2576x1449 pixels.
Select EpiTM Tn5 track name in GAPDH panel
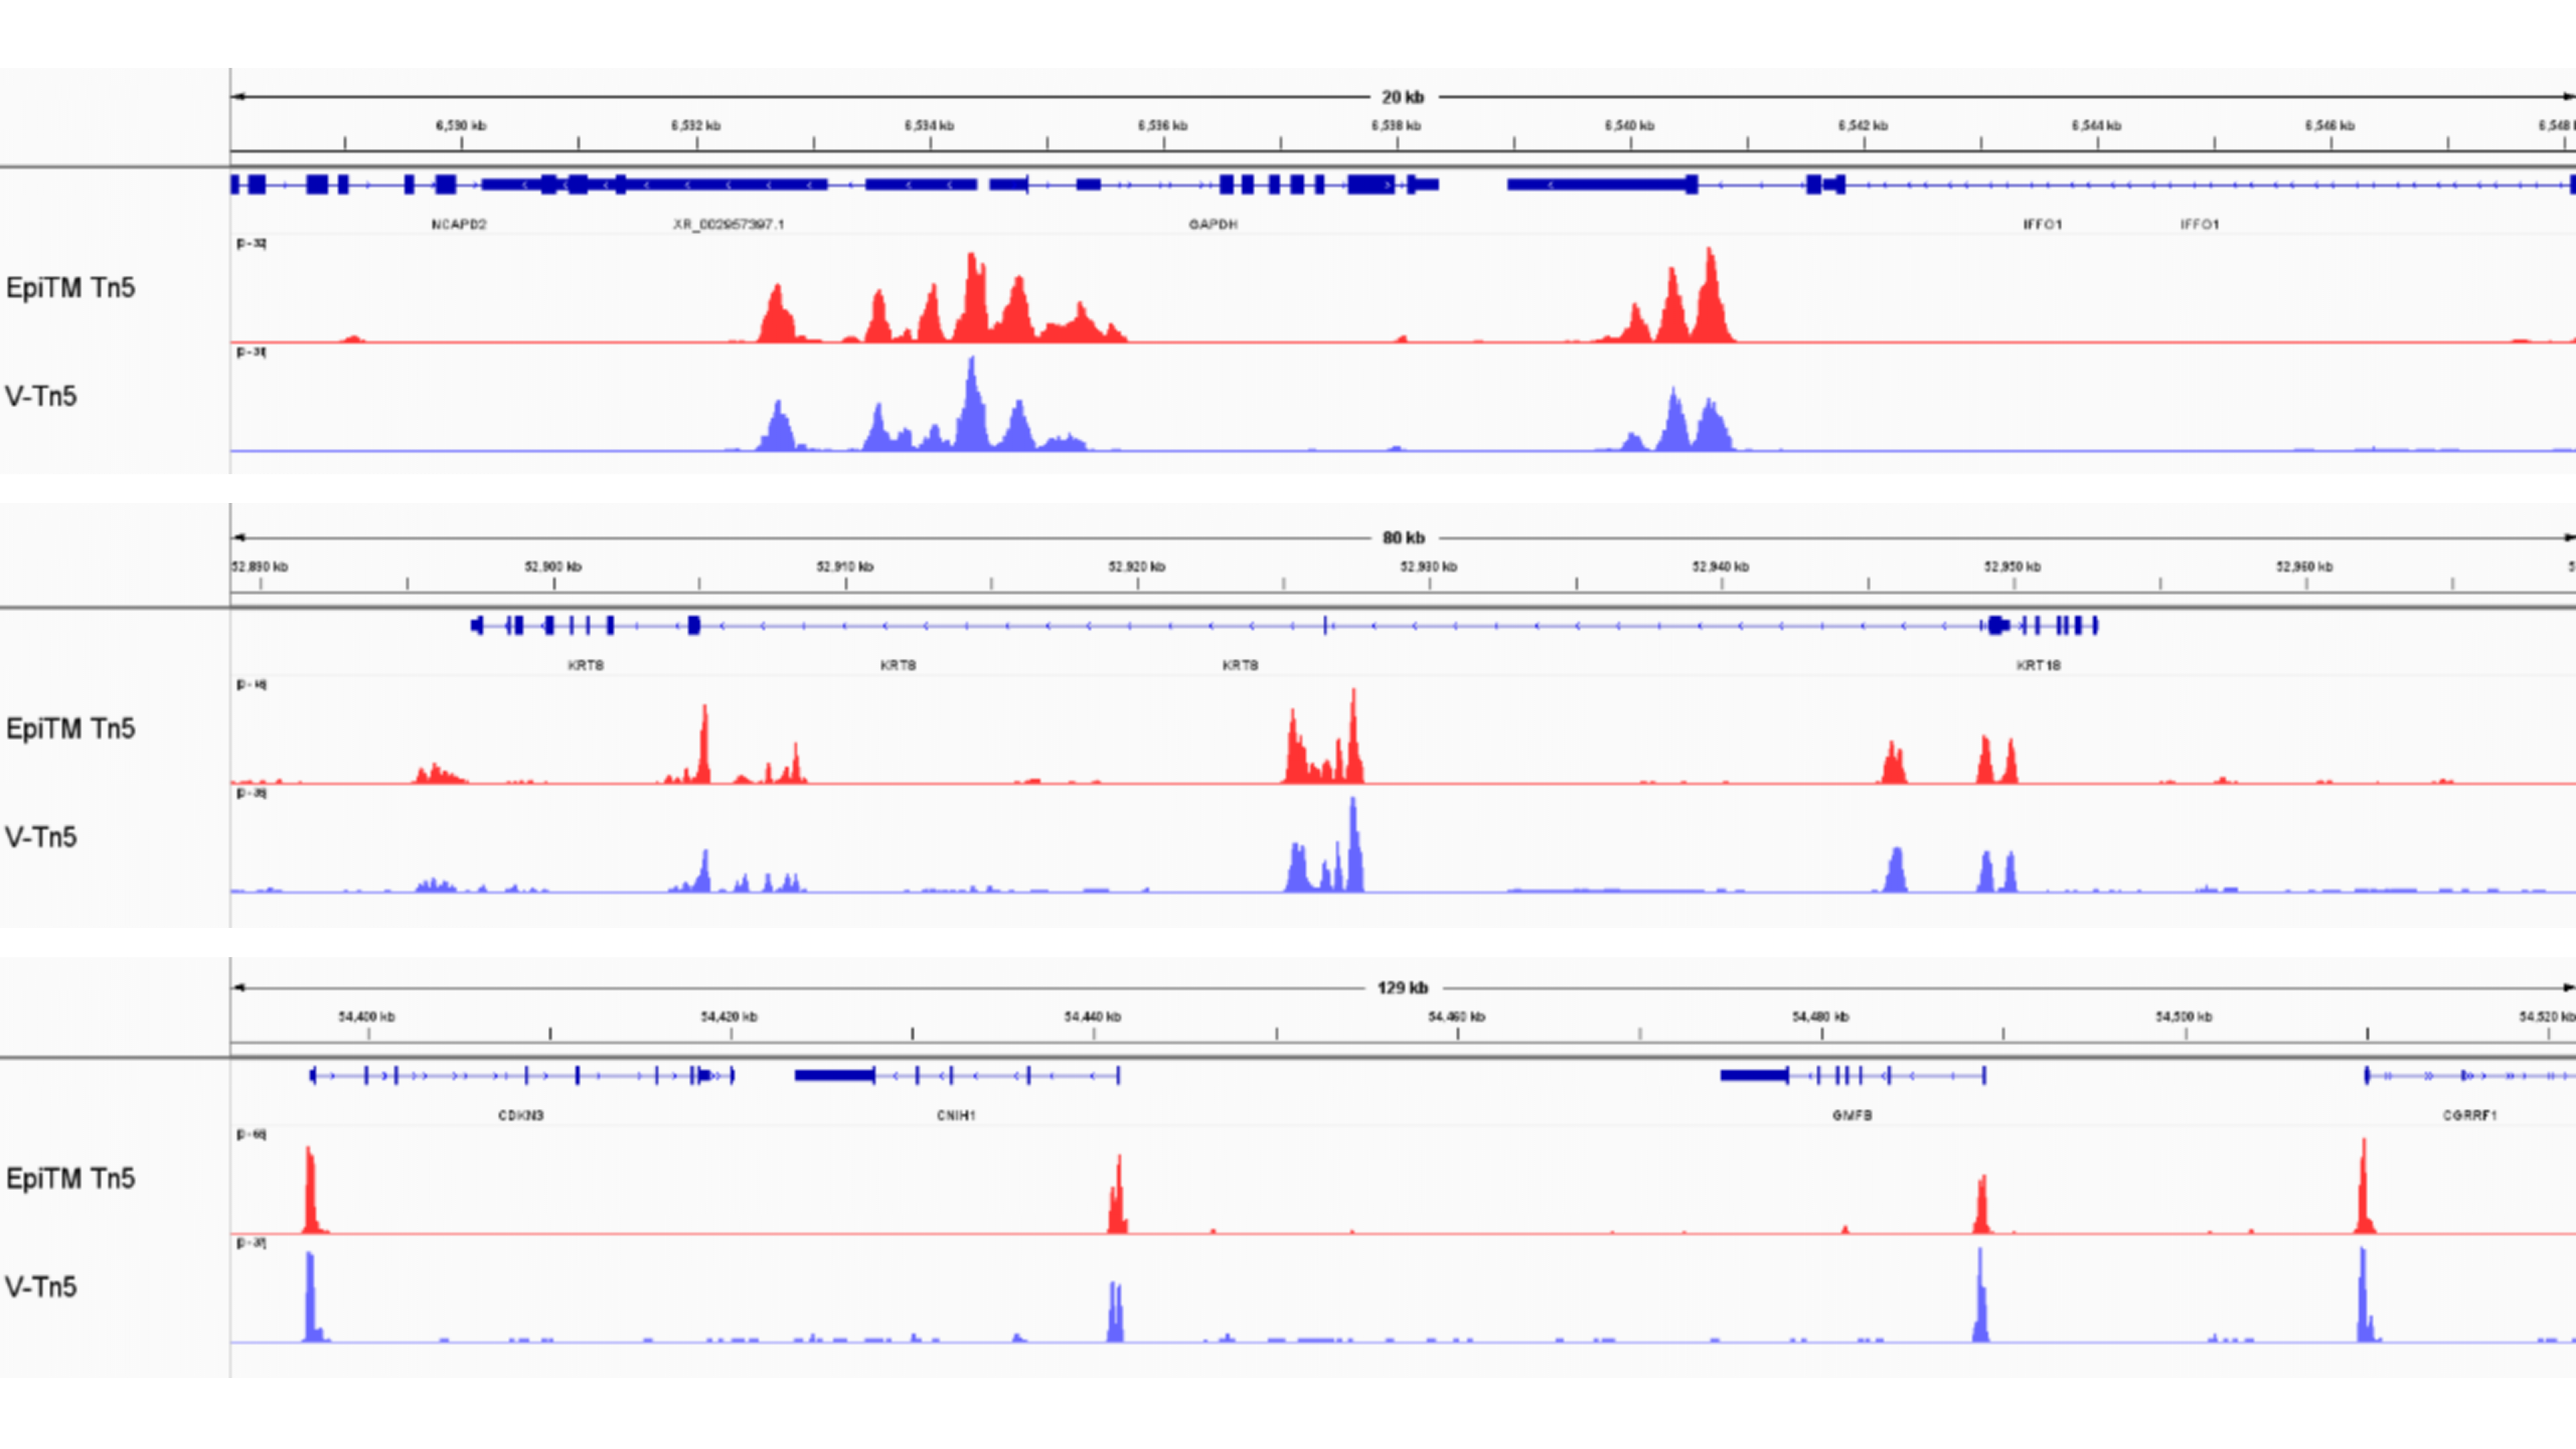tap(70, 288)
